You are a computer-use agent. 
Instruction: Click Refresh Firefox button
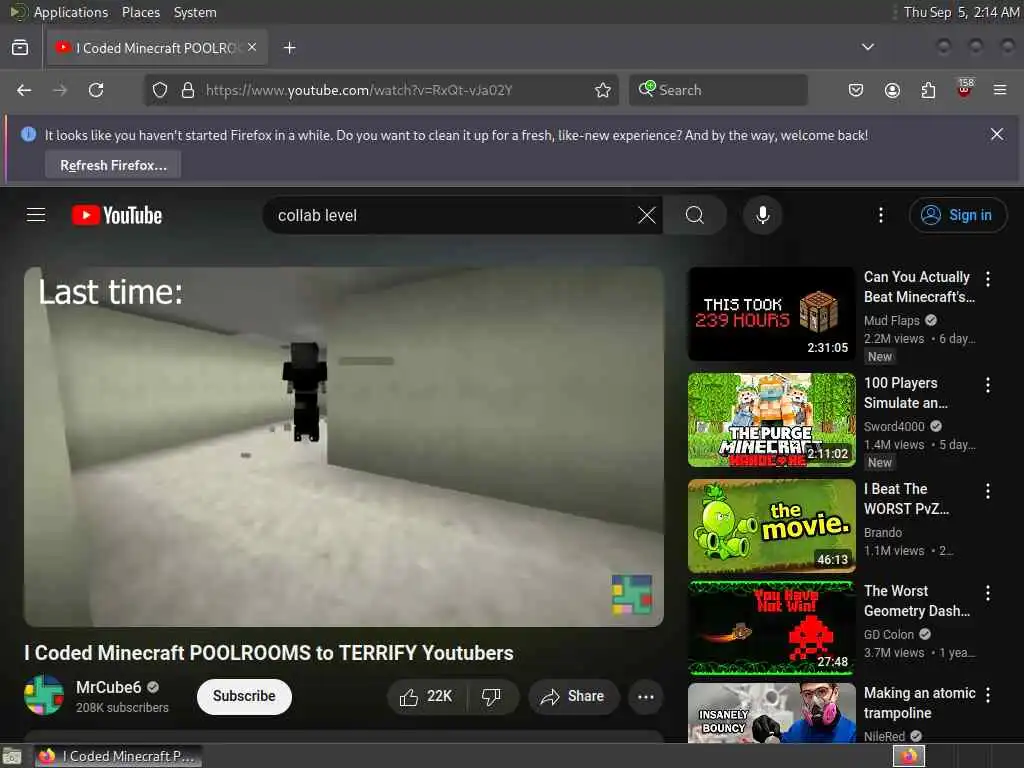(x=113, y=165)
